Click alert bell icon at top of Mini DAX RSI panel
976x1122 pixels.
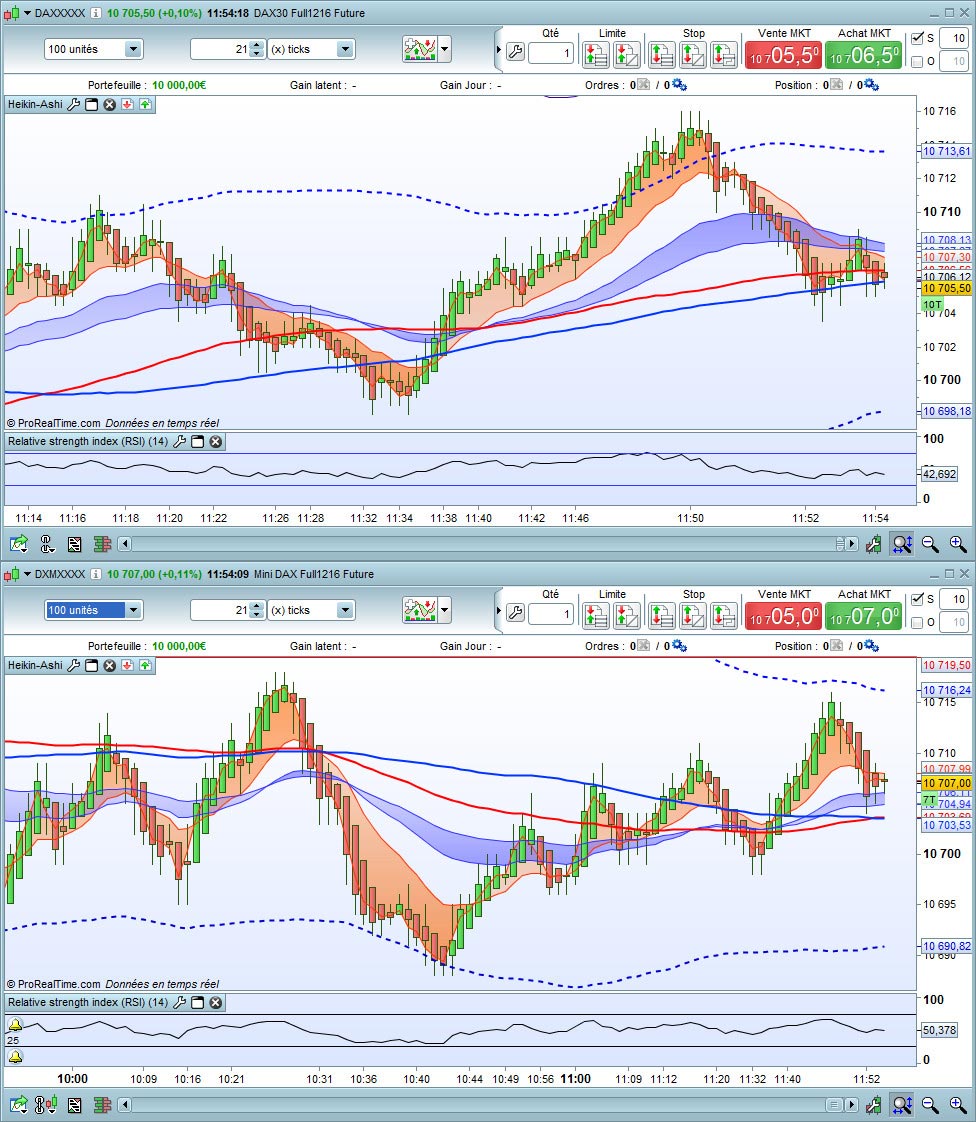[15, 1025]
